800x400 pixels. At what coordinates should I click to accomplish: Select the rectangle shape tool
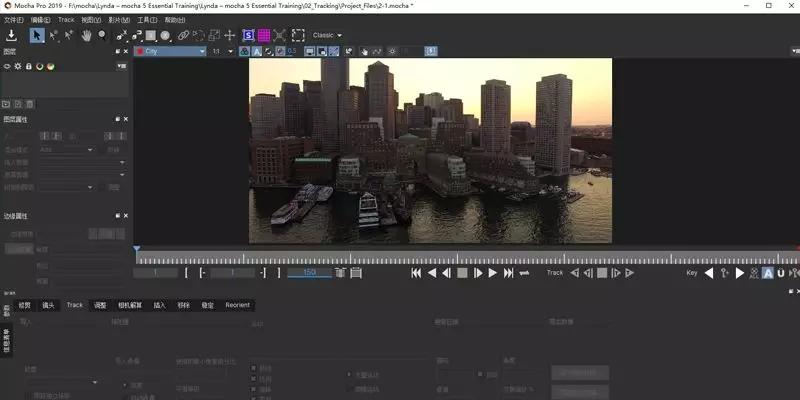[x=151, y=35]
